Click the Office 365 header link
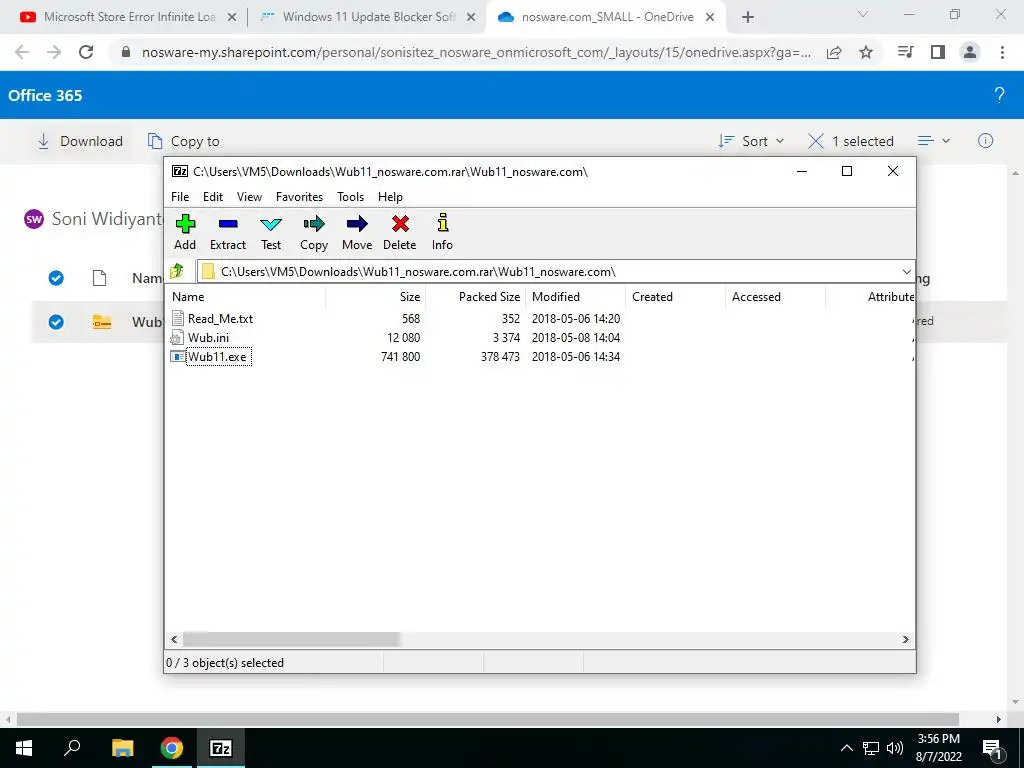Viewport: 1024px width, 768px height. click(x=45, y=95)
